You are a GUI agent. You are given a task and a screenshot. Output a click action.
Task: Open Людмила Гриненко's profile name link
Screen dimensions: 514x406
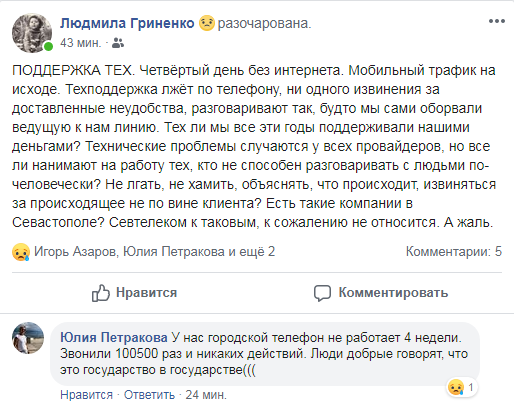click(127, 23)
